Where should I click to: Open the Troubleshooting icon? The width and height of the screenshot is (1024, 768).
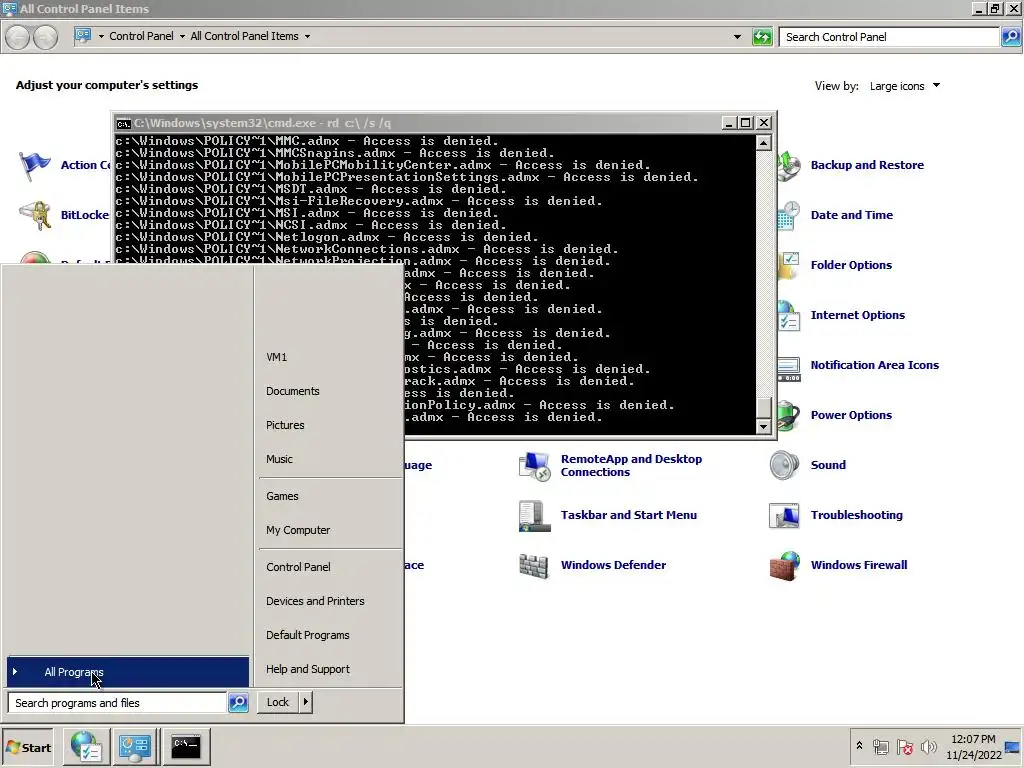[784, 515]
